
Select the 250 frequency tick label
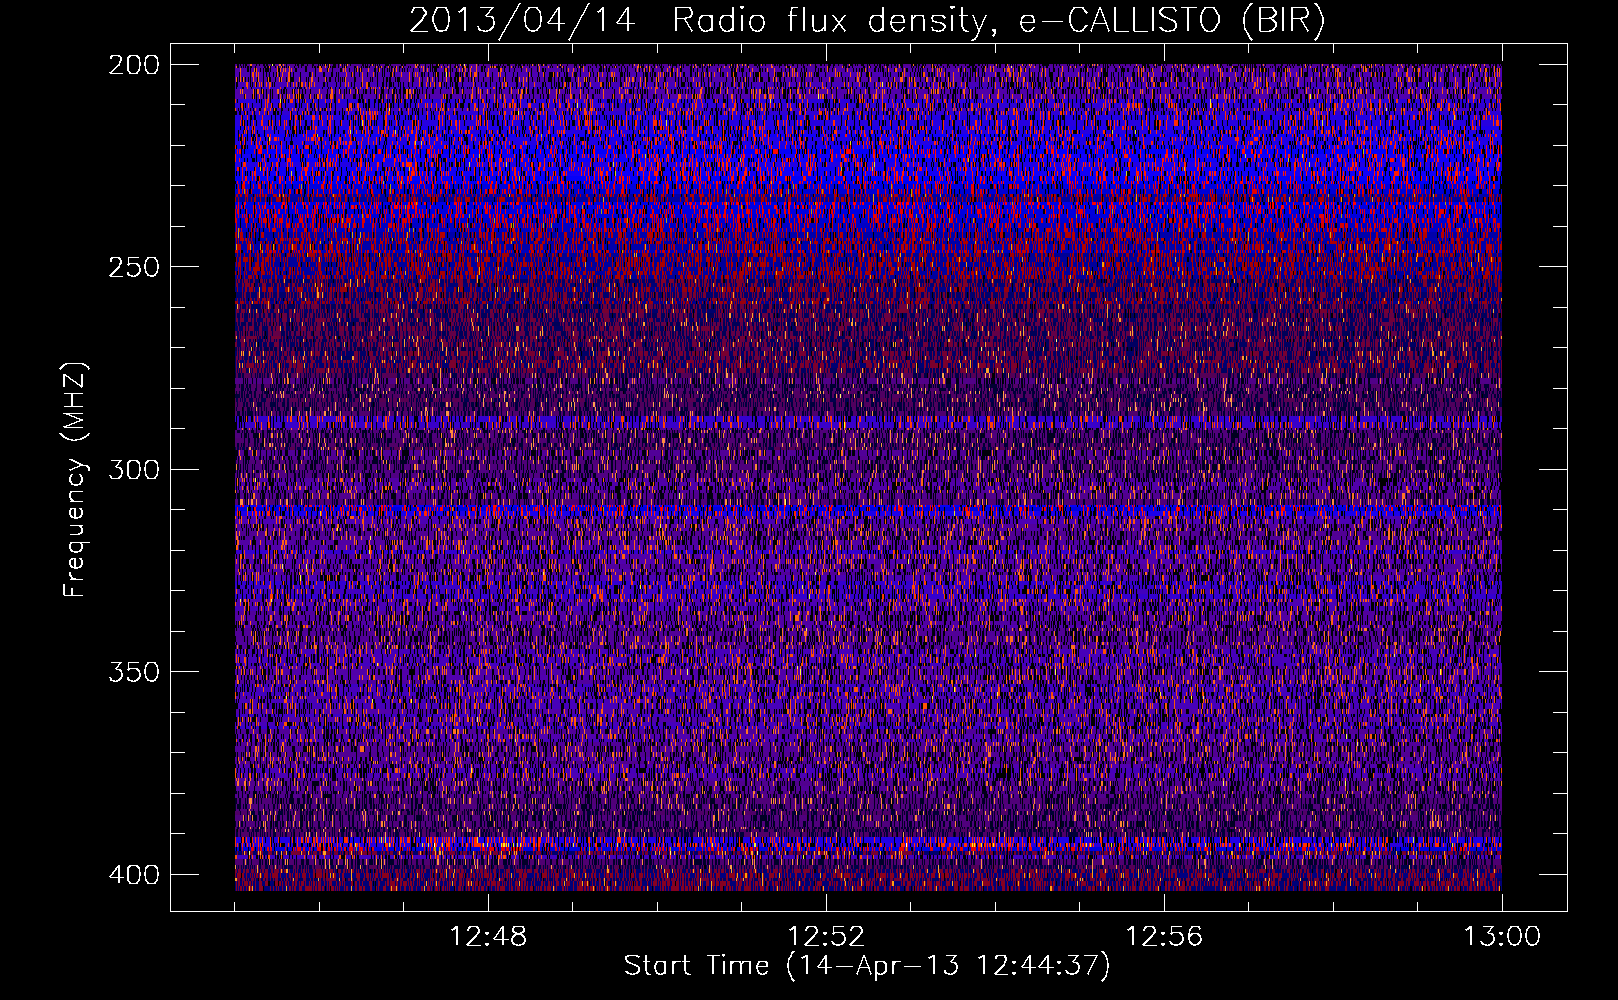pos(133,267)
